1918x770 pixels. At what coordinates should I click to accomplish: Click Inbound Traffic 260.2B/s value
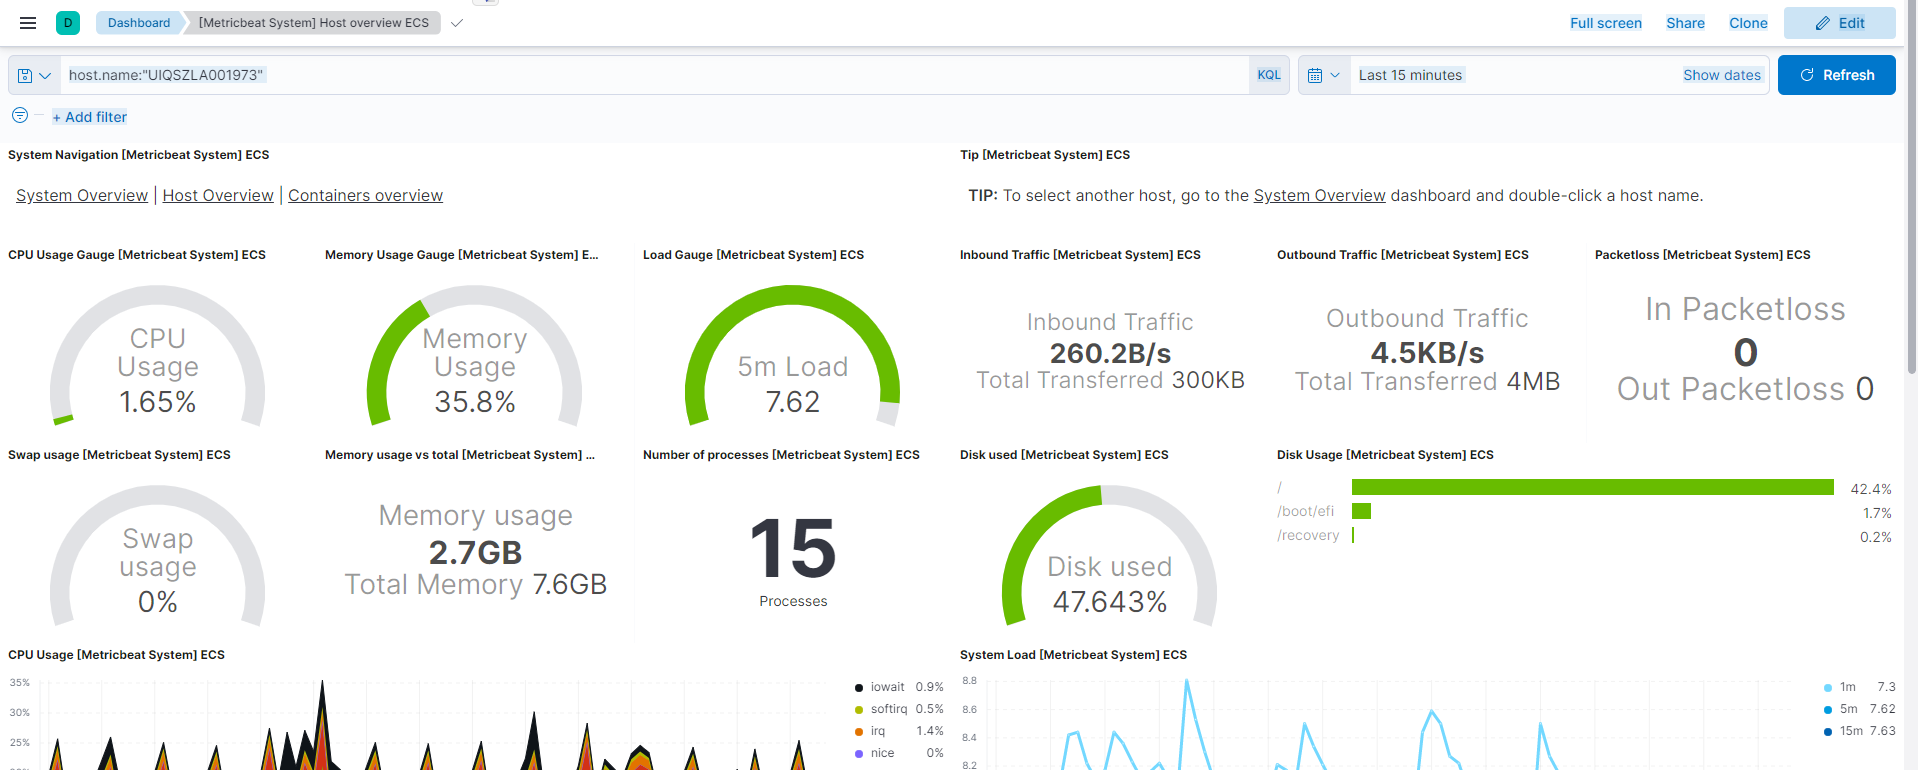[1110, 353]
